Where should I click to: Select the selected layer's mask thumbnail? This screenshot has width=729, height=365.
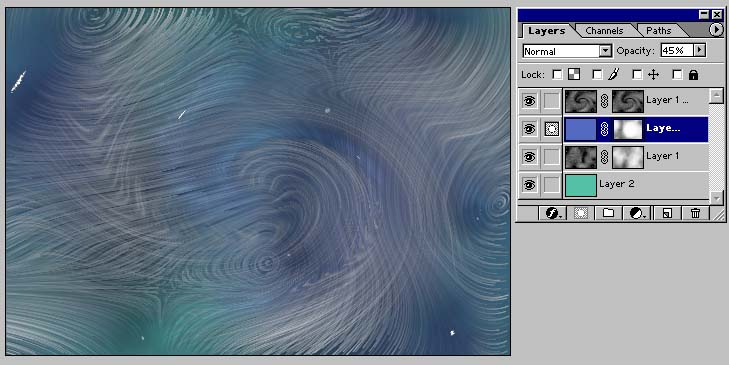click(628, 129)
